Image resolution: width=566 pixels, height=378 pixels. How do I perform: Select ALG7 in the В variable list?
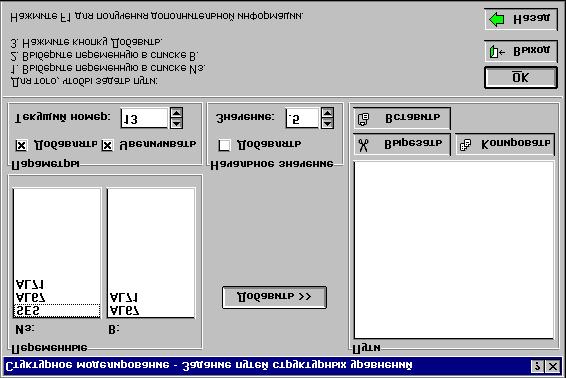pyautogui.click(x=151, y=310)
